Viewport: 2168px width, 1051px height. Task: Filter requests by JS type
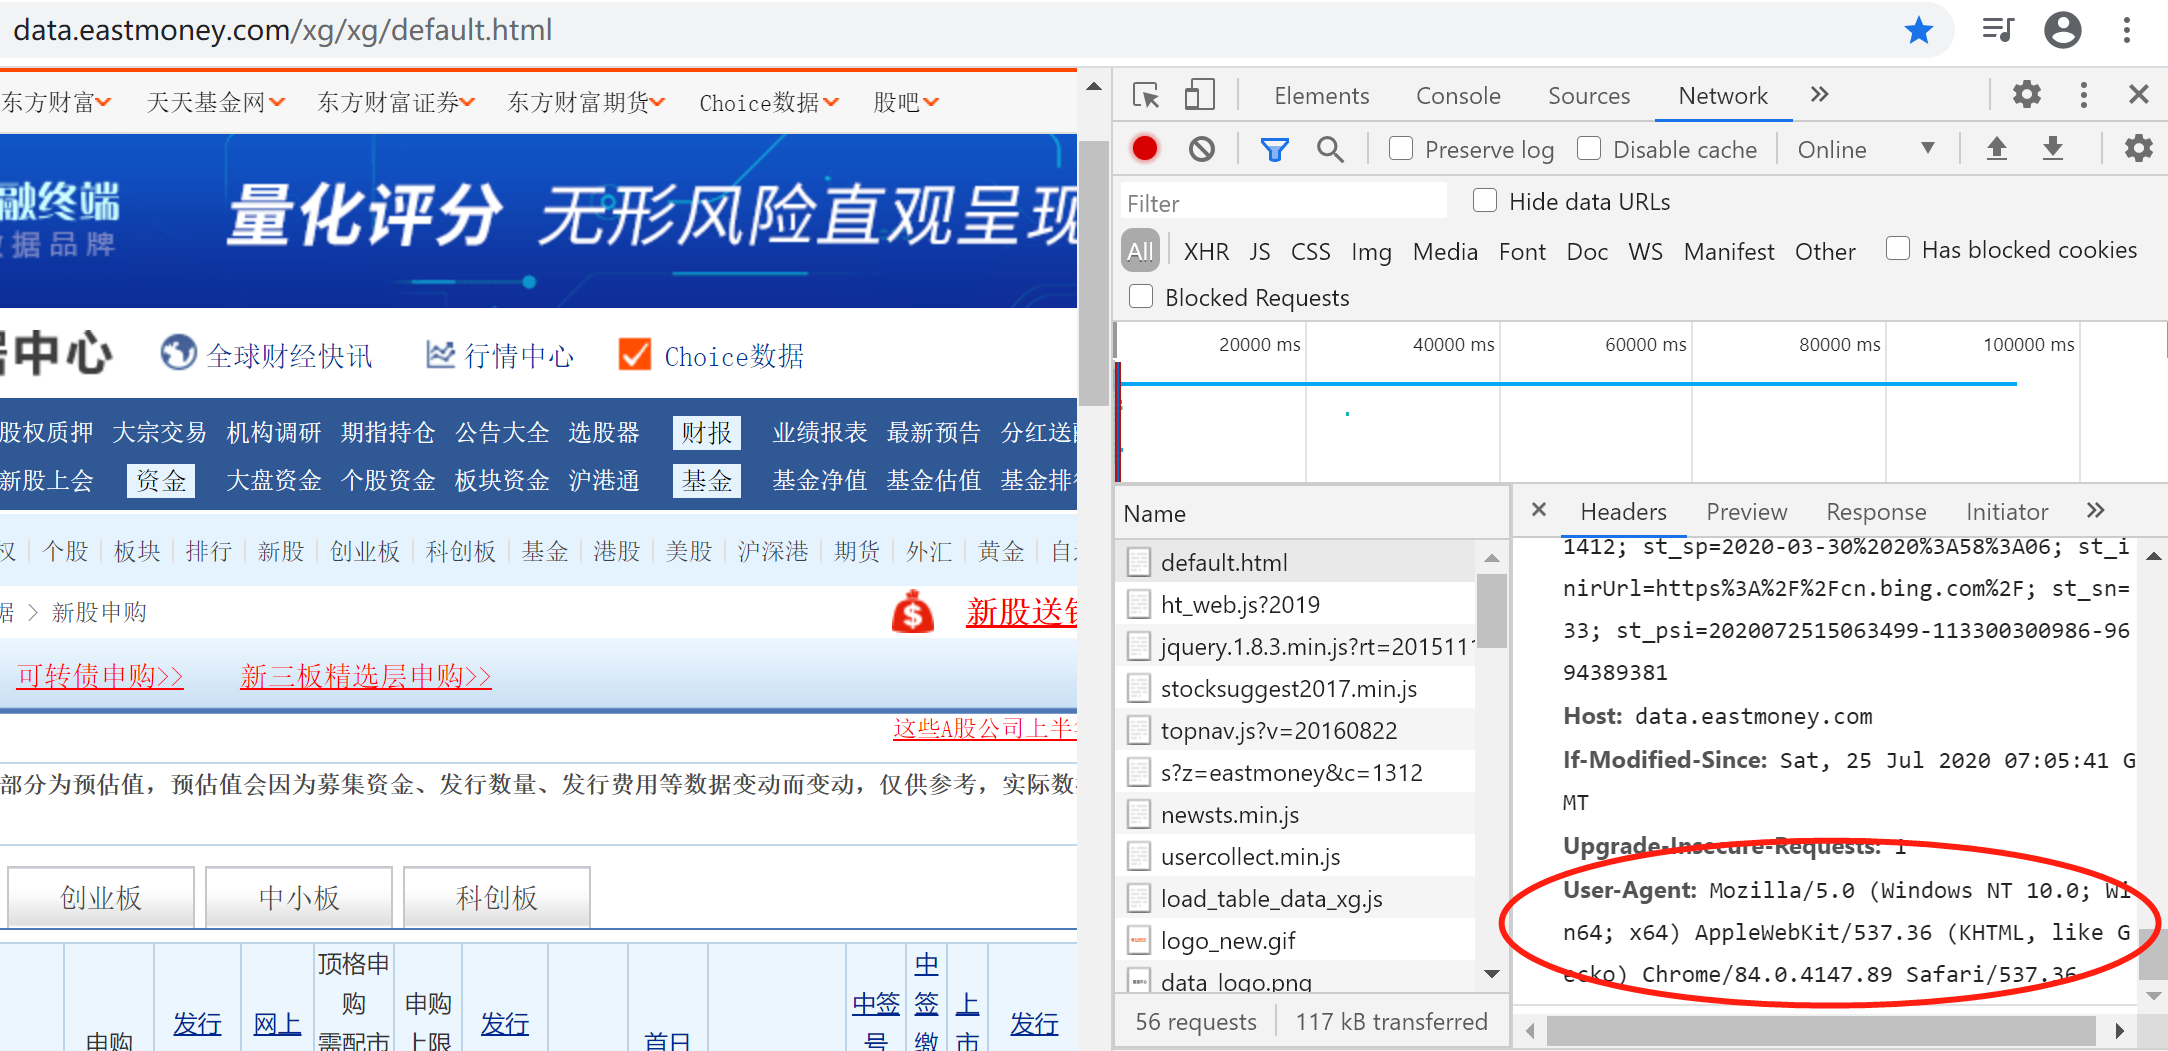1260,251
